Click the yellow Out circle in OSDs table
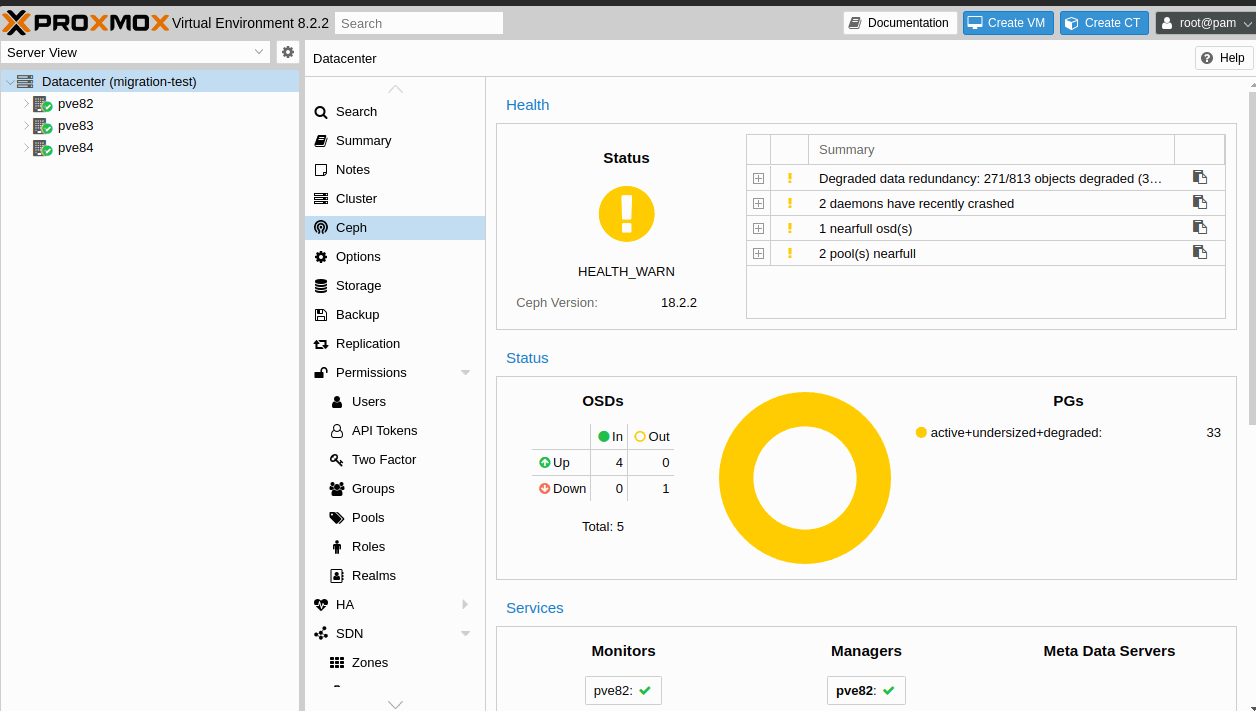 [640, 437]
